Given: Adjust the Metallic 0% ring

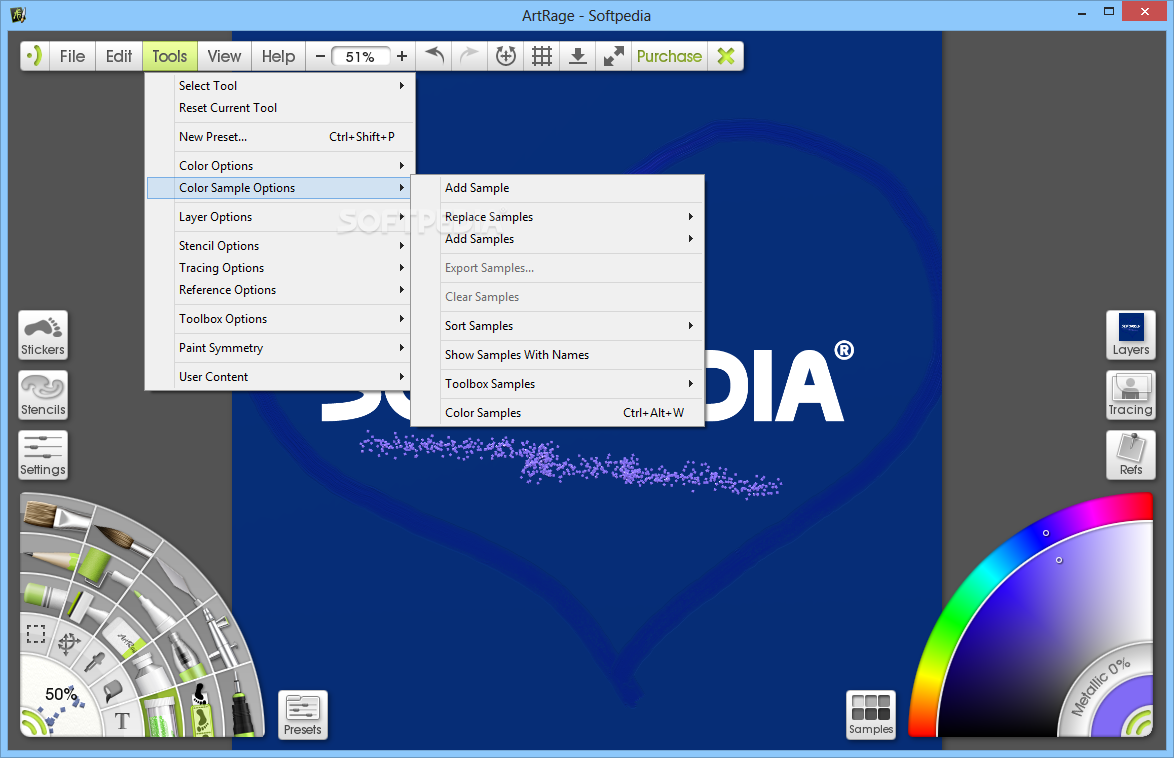Looking at the screenshot, I should [1099, 688].
